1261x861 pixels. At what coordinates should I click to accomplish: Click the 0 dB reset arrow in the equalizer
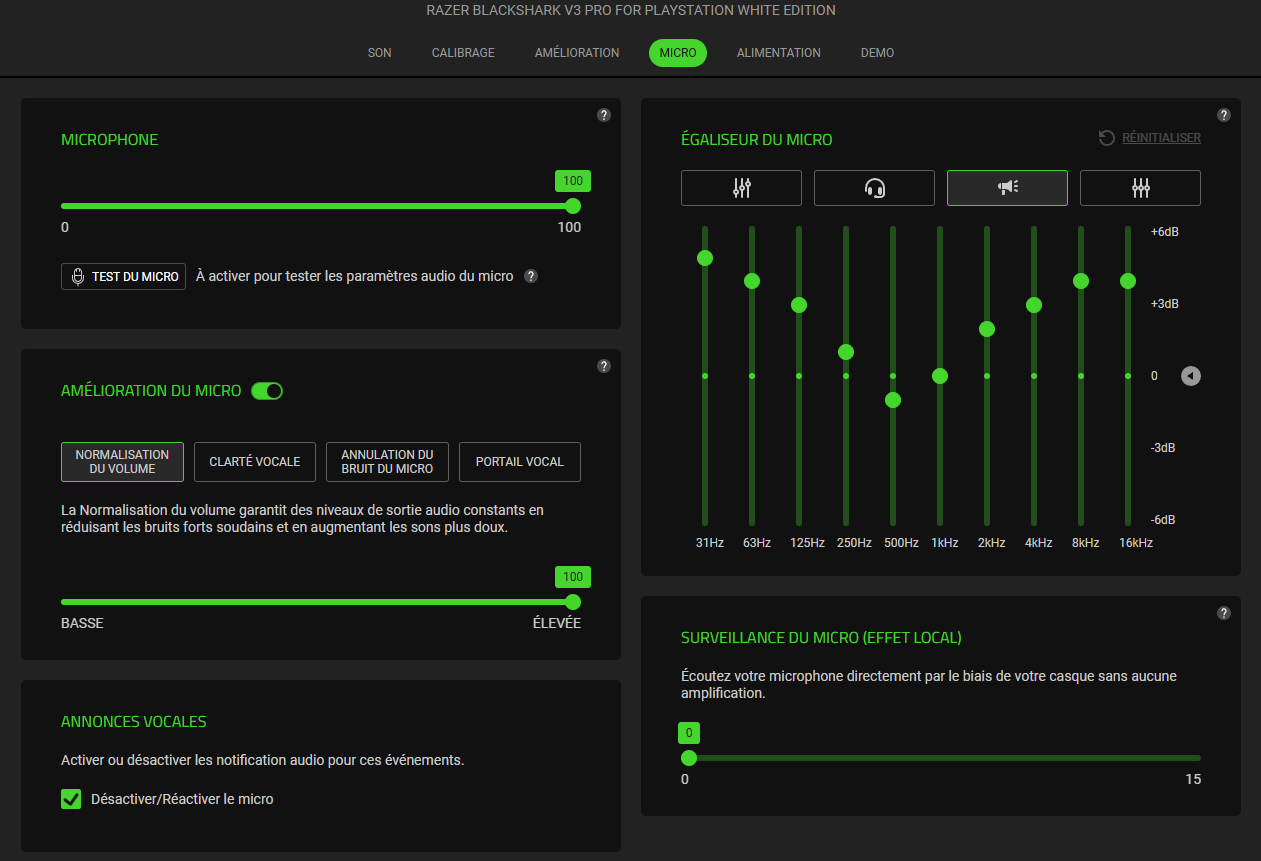1191,376
